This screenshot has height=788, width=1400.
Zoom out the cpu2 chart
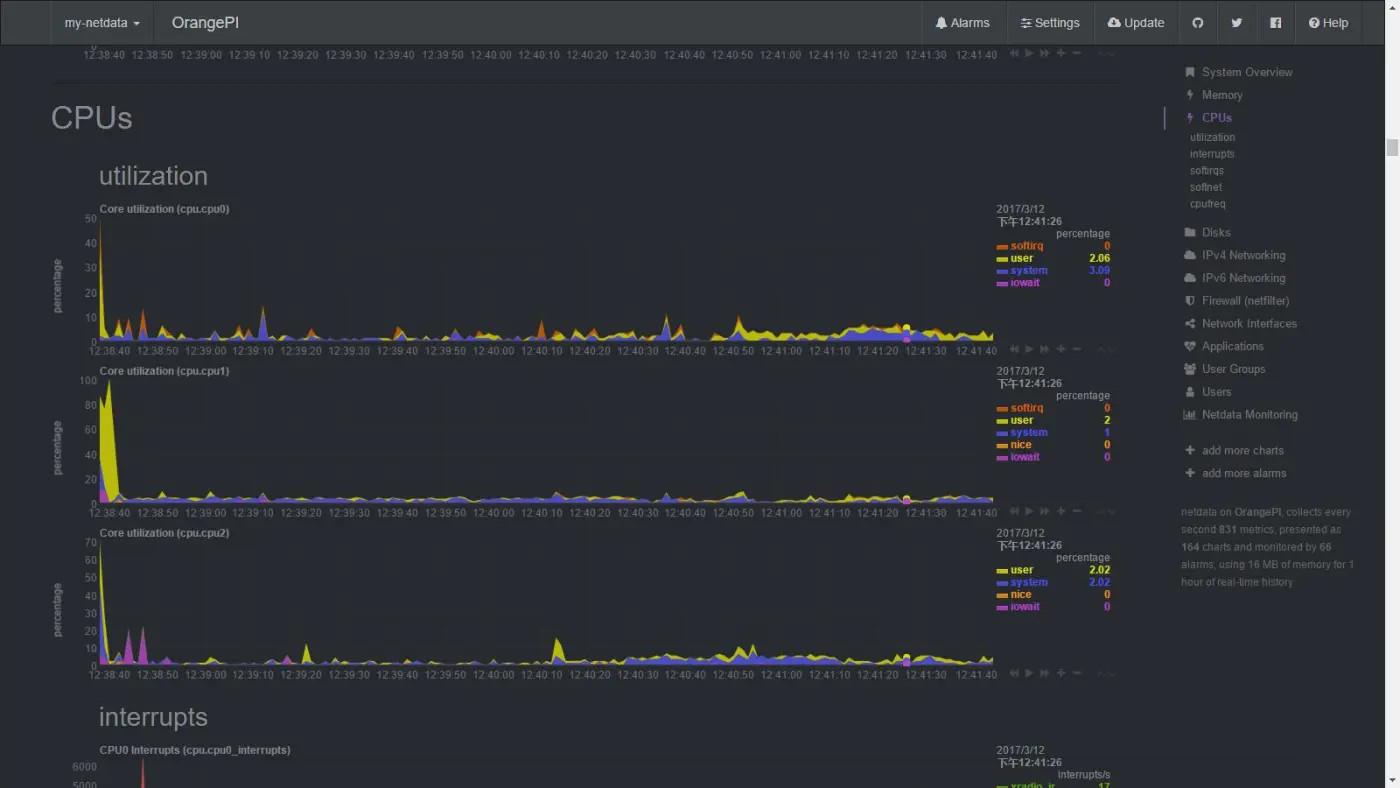click(1077, 673)
